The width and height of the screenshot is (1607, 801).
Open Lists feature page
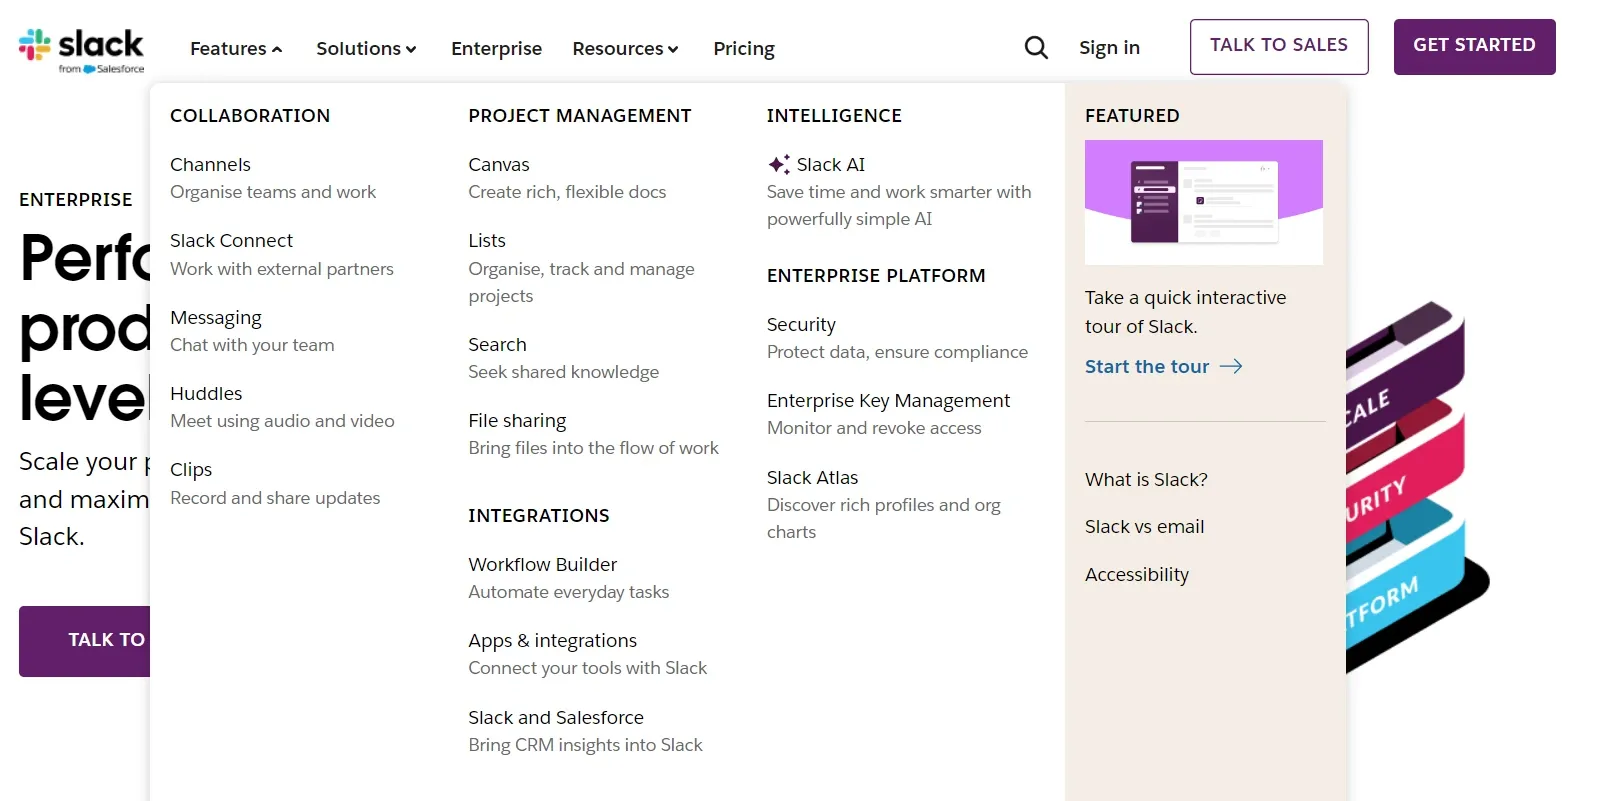click(487, 240)
